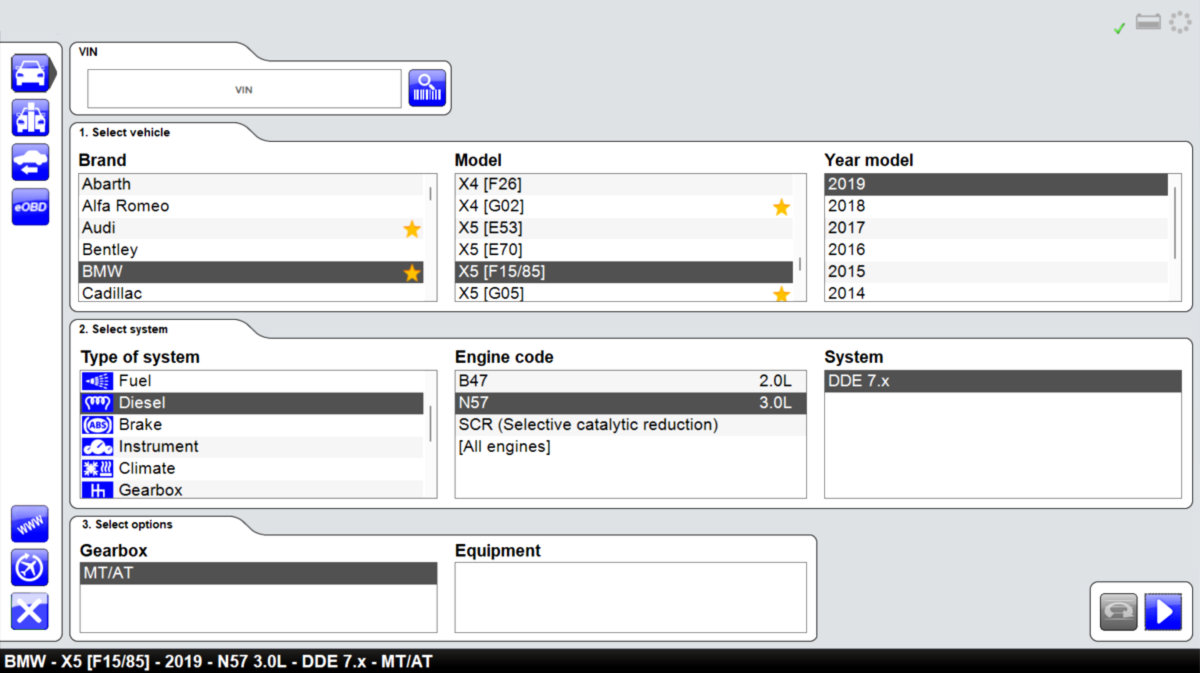This screenshot has width=1200, height=673.
Task: Click the gray car scan button
Action: [x=1118, y=611]
